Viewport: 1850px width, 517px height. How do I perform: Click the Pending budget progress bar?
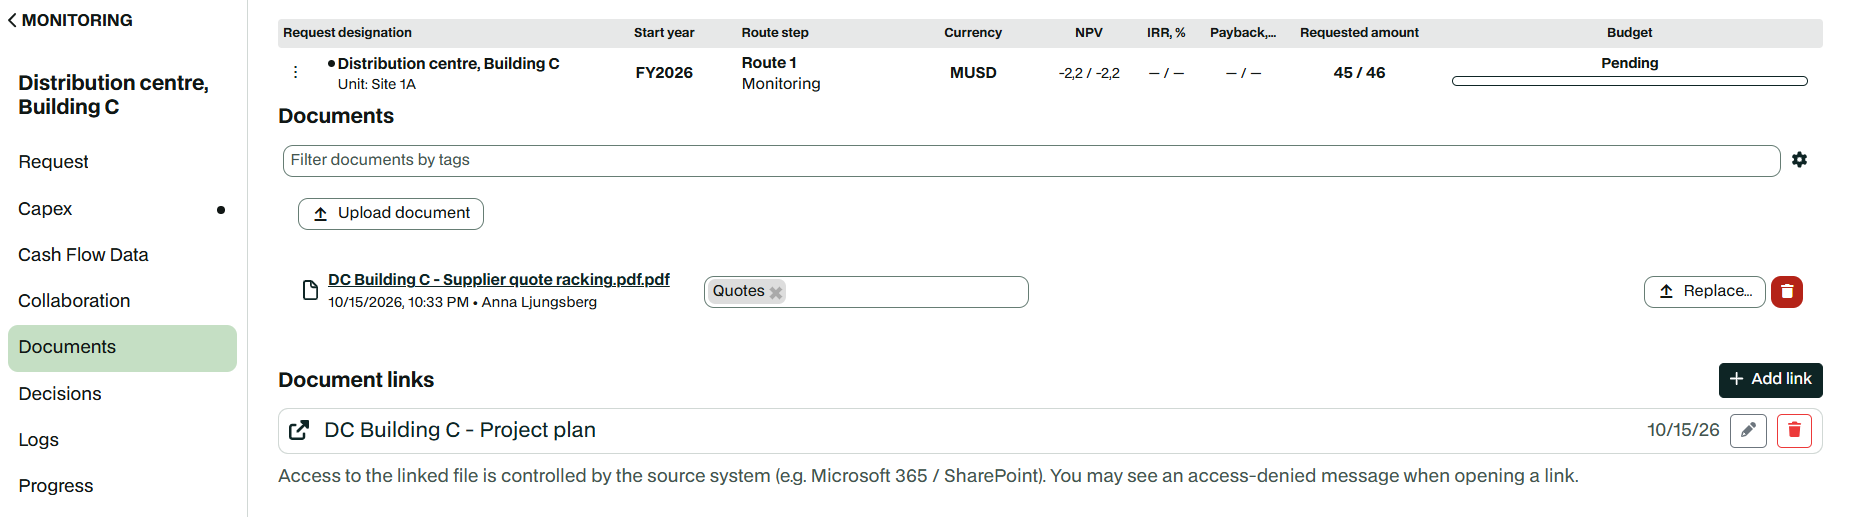point(1629,81)
